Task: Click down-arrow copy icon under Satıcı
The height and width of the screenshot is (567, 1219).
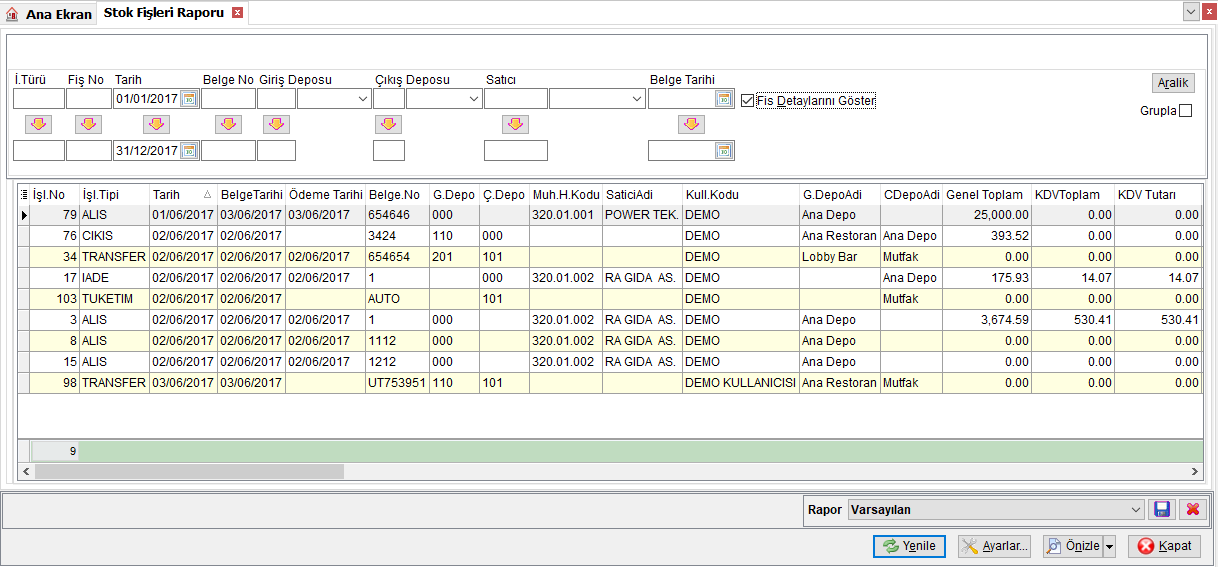Action: (x=515, y=124)
